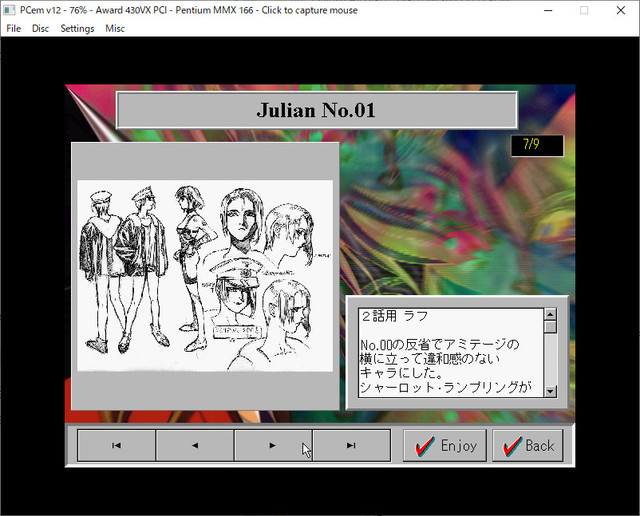
Task: Click the red checkmark on Back
Action: [513, 446]
